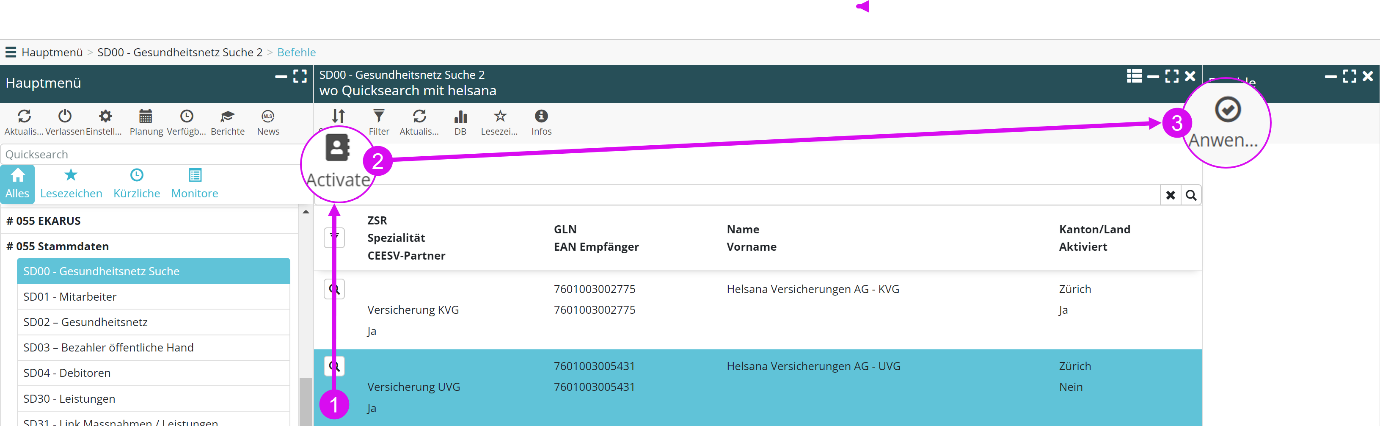Open the News icon
The height and width of the screenshot is (426, 1380).
[x=268, y=117]
